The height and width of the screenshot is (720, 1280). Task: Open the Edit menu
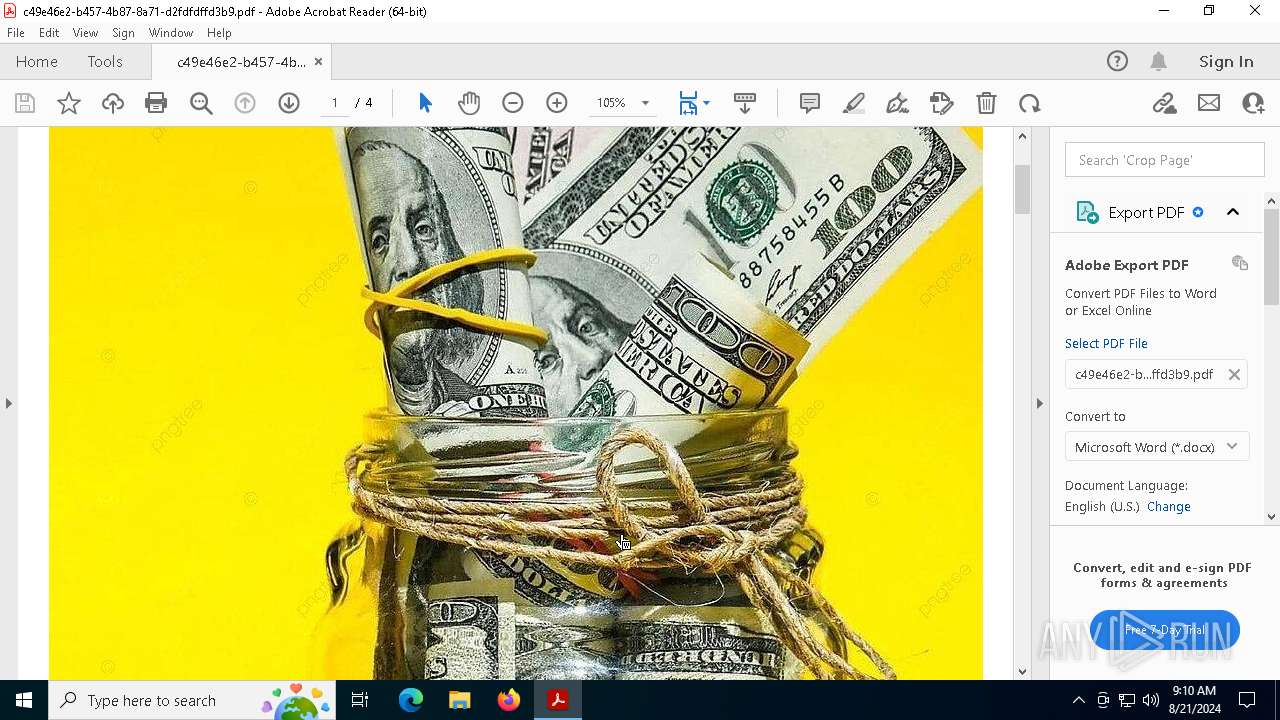pyautogui.click(x=49, y=33)
